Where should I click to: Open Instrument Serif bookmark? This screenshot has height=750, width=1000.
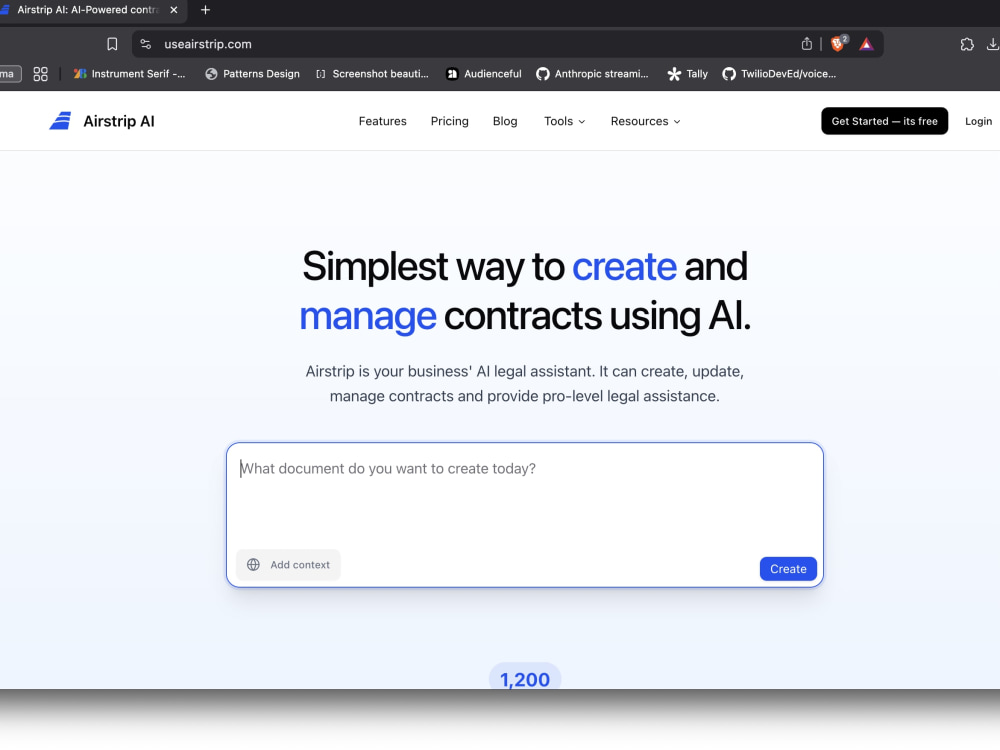click(x=129, y=74)
